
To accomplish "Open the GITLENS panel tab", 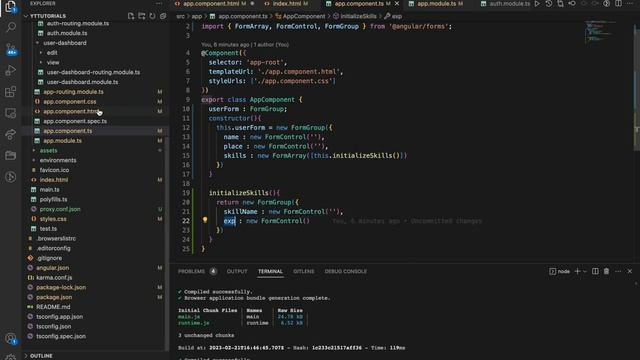I will (304, 271).
